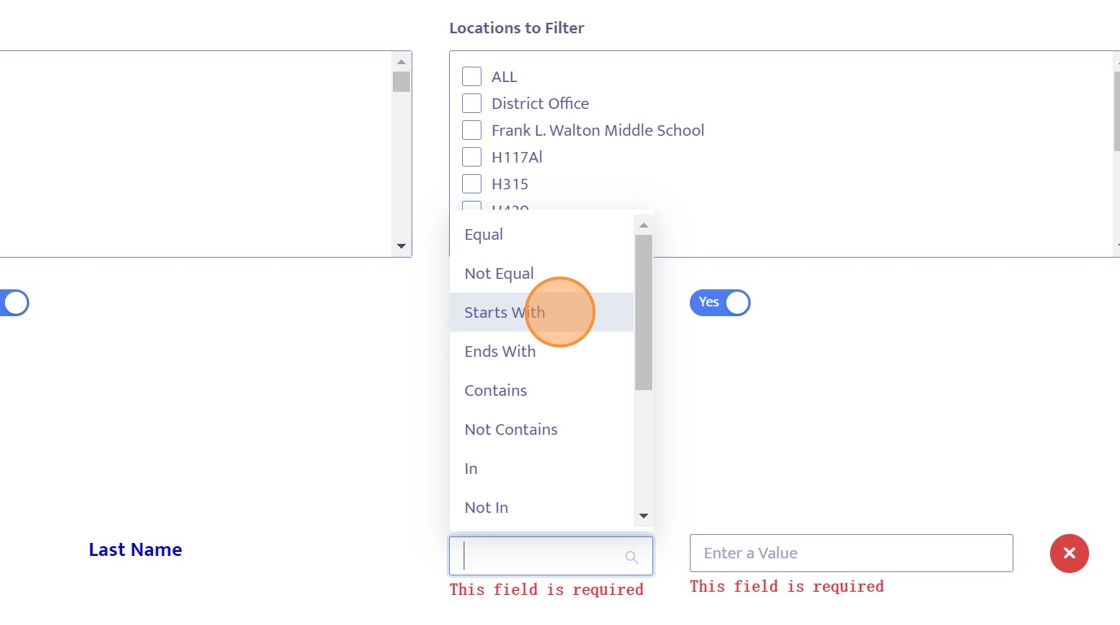Click the dropdown list scroll down arrow
Screen dimensions: 1120x625
(x=643, y=516)
